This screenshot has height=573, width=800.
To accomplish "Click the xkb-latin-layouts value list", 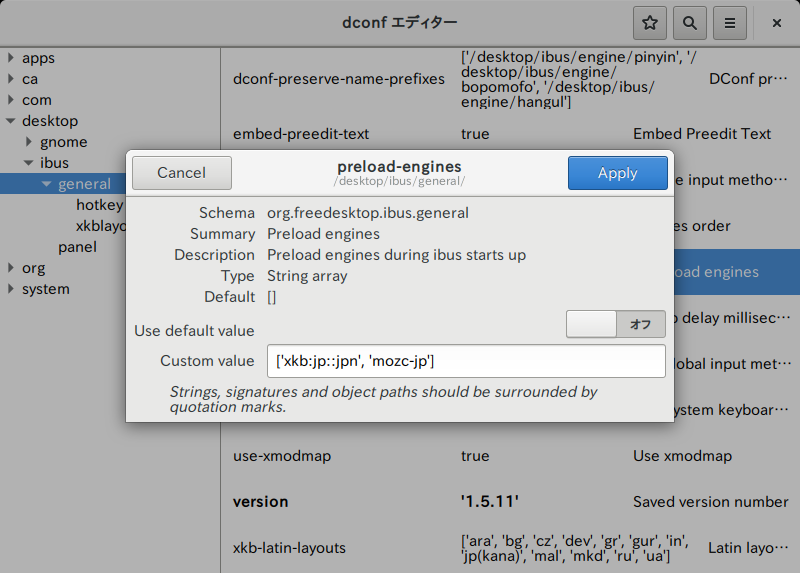I will (575, 548).
